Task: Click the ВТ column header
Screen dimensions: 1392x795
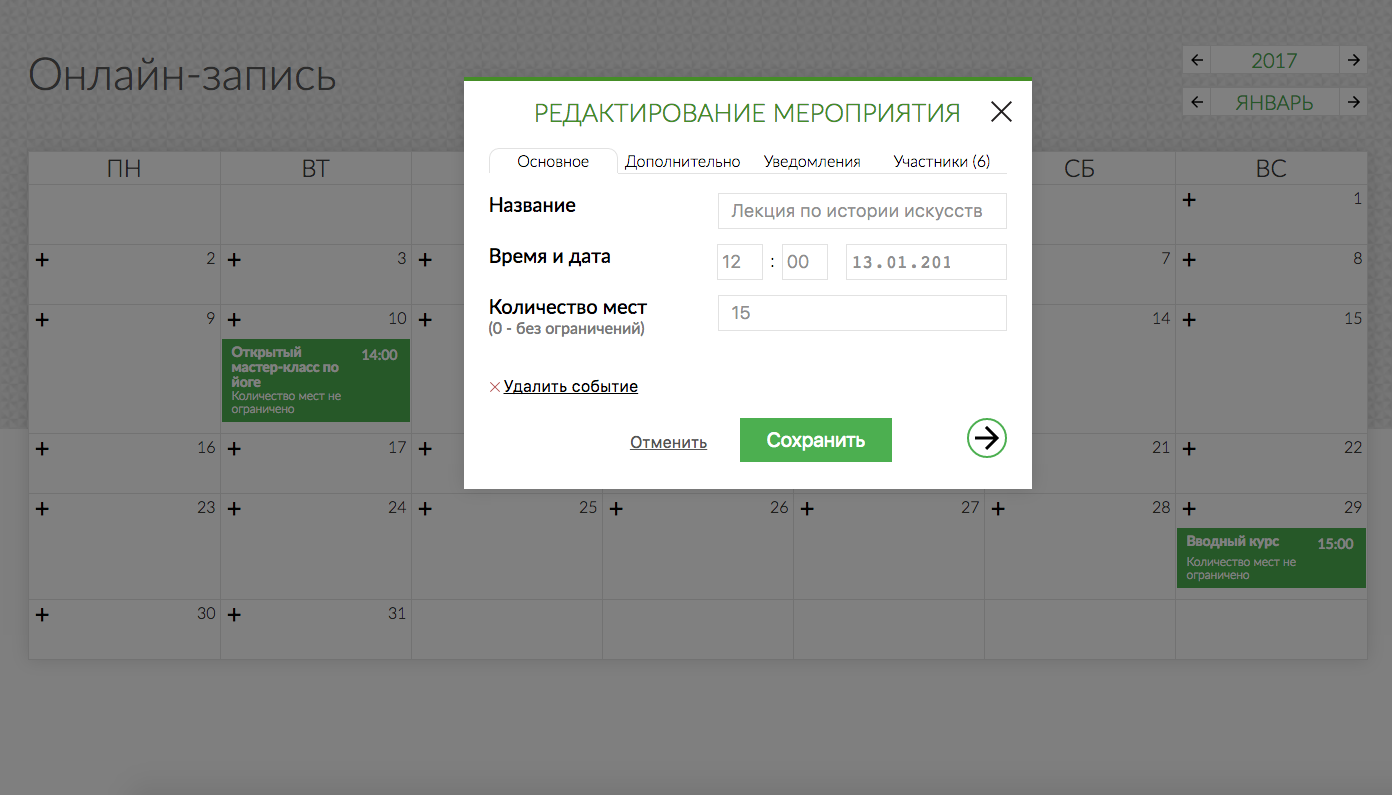Action: coord(315,168)
